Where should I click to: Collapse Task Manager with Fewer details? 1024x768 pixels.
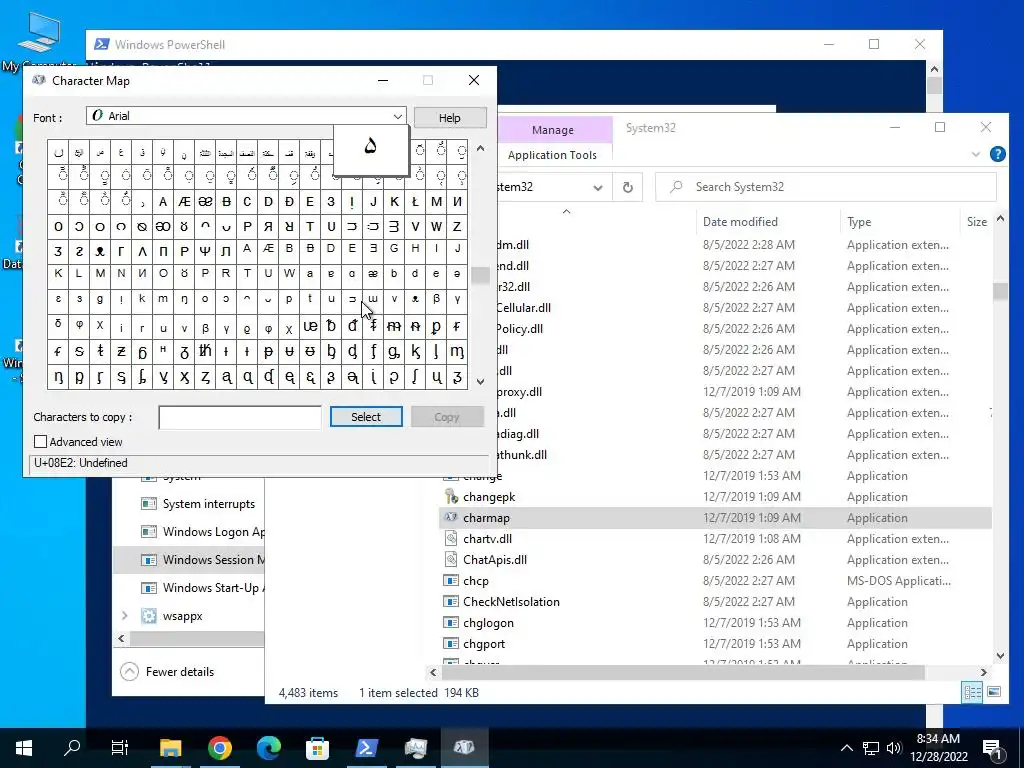pyautogui.click(x=168, y=671)
